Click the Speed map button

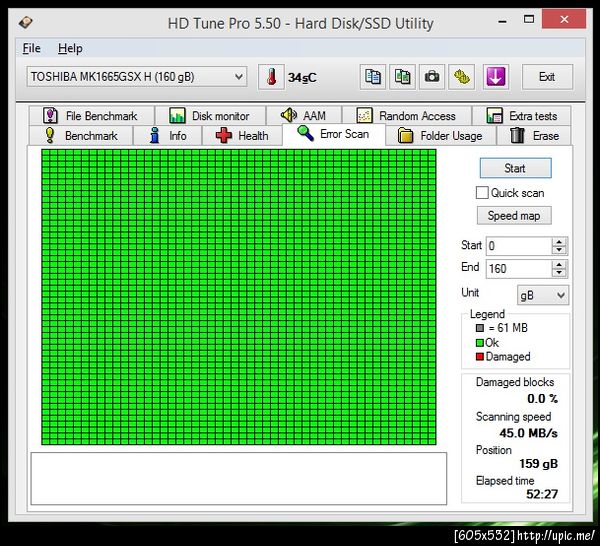point(514,215)
